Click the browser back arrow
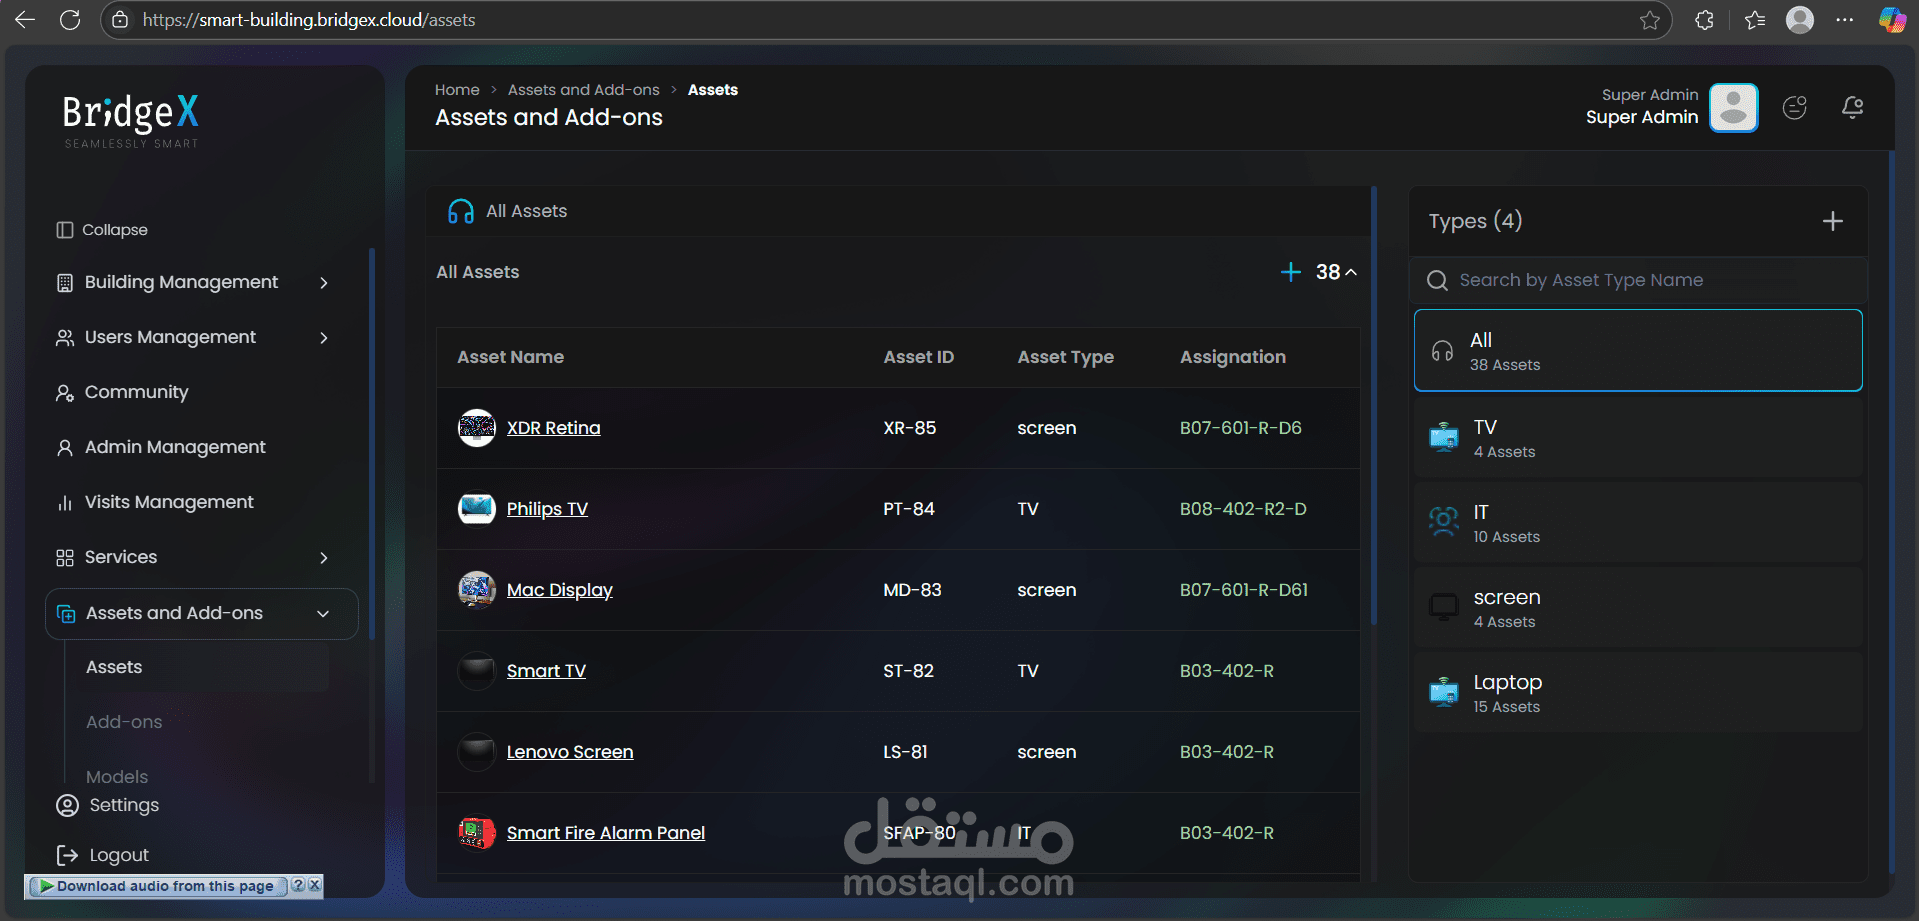Screen dimensions: 1919x921 pyautogui.click(x=25, y=20)
